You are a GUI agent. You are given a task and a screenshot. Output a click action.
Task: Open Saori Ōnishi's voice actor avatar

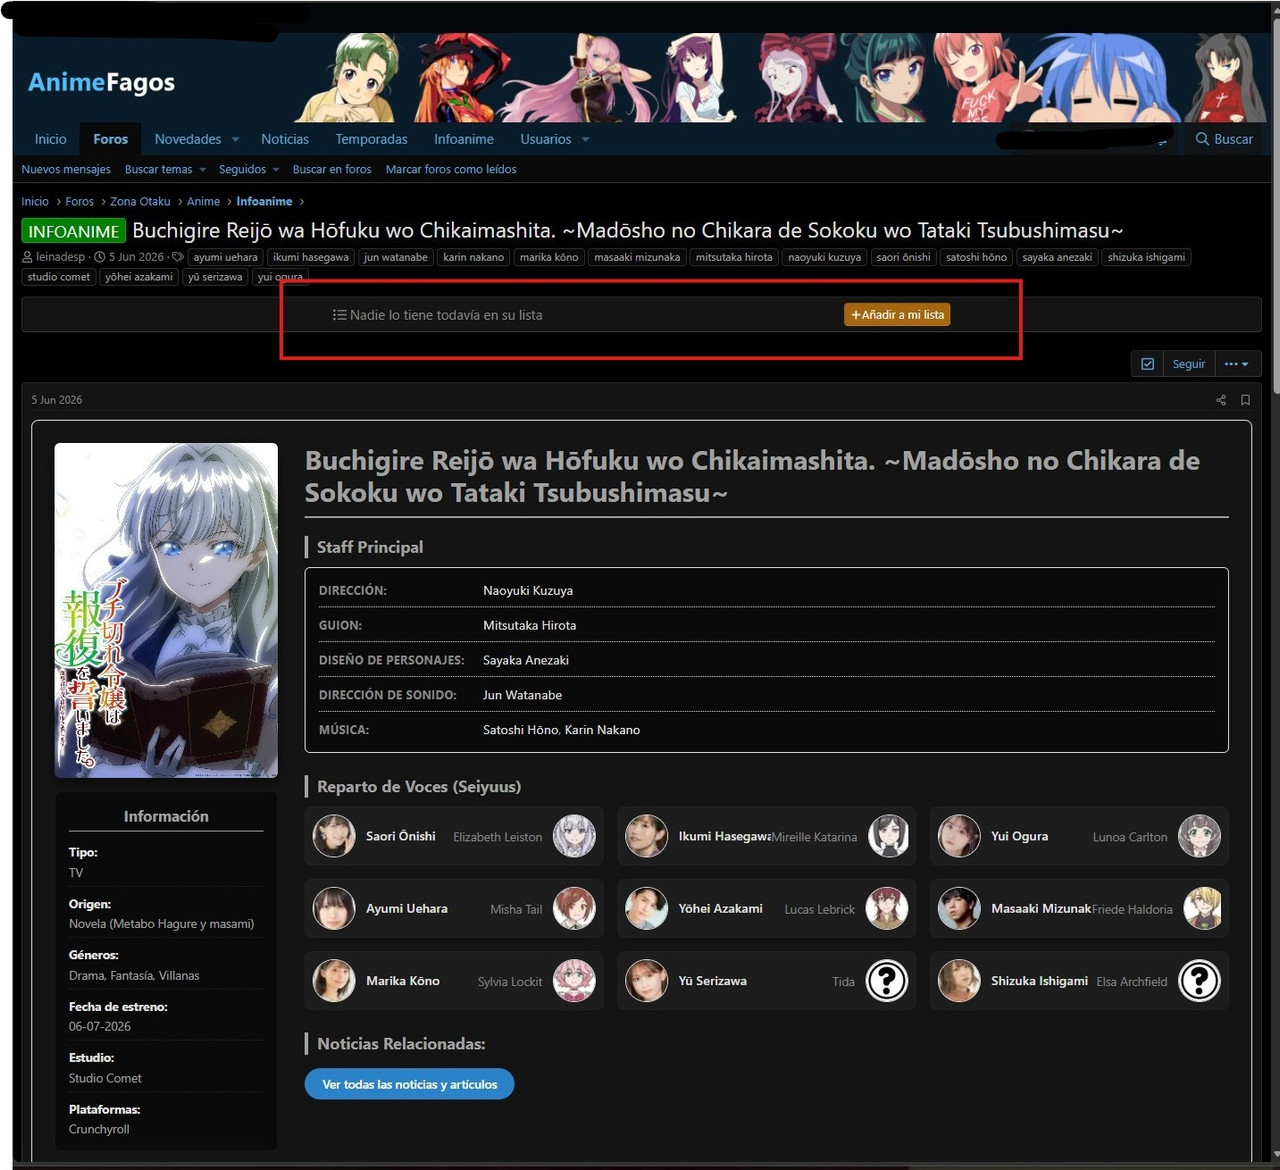[334, 836]
